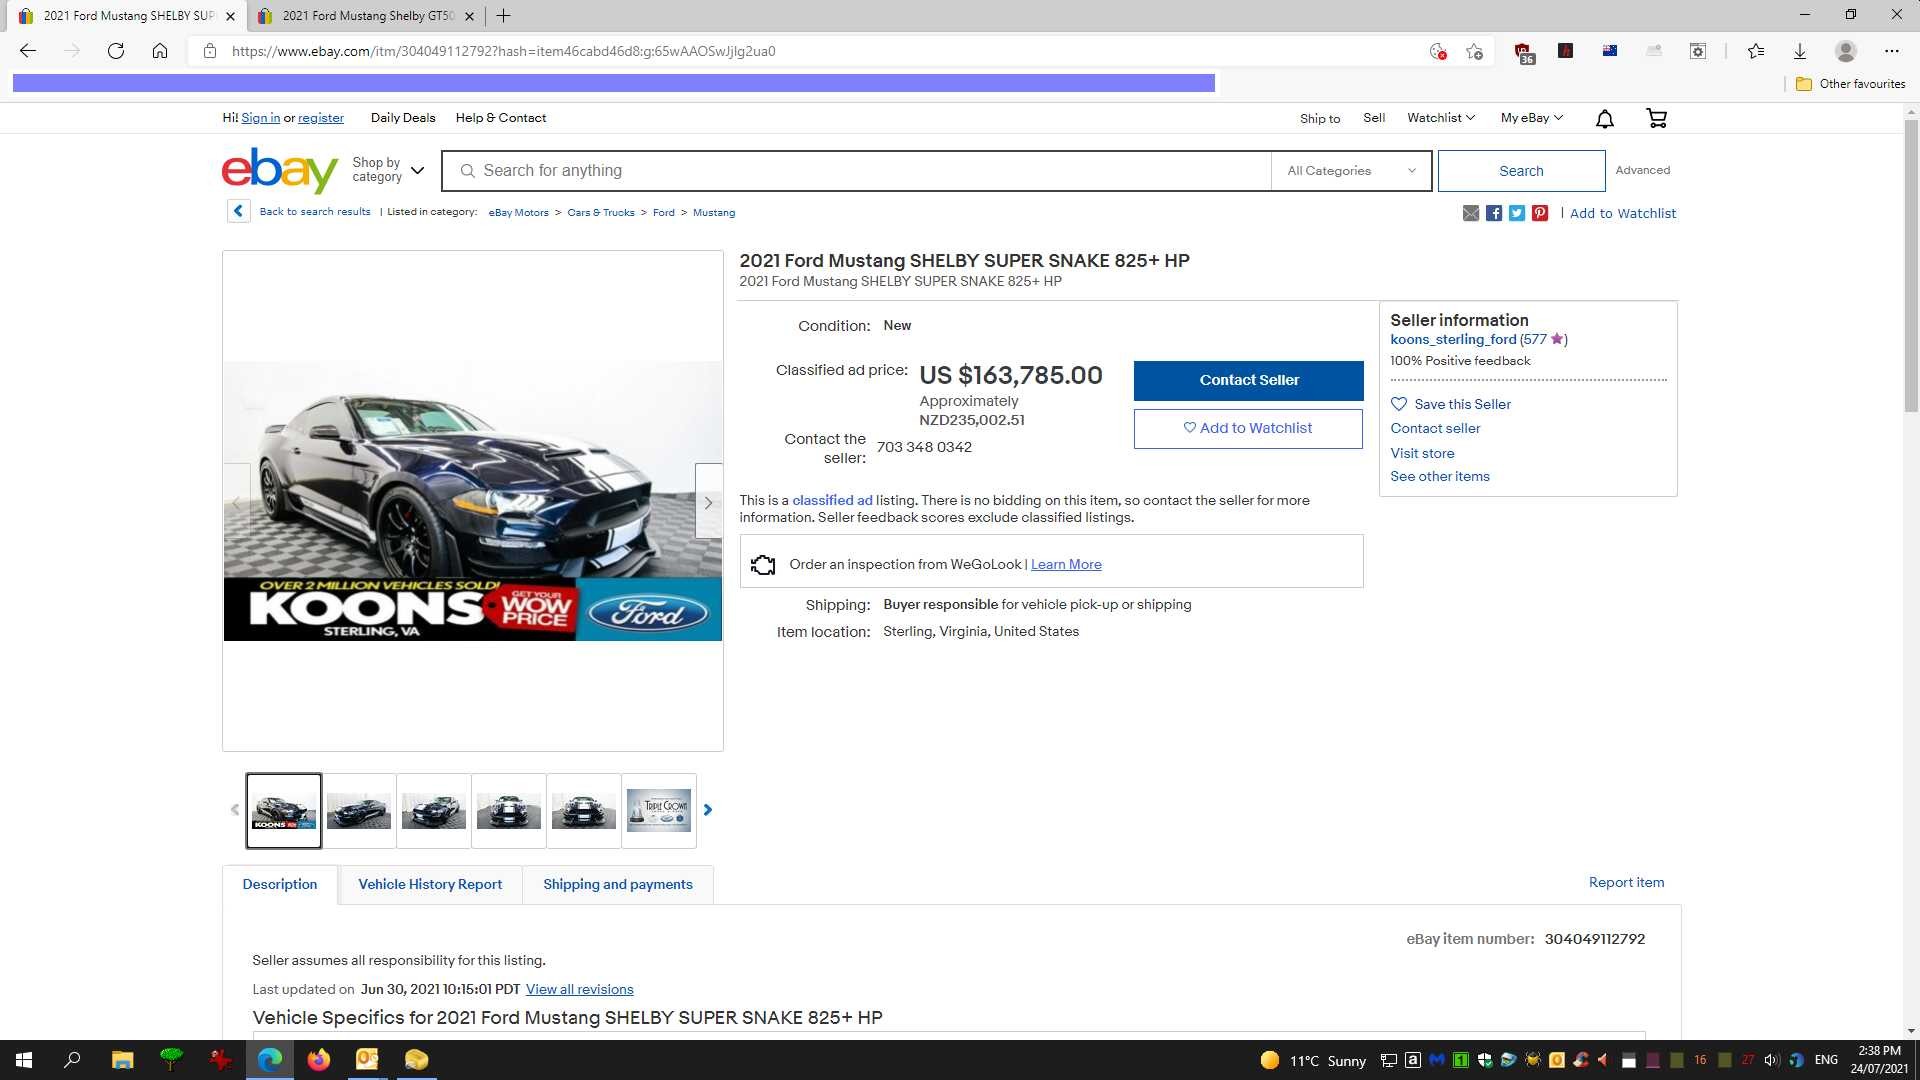Share listing on Pinterest icon
The image size is (1920, 1080).
point(1540,213)
